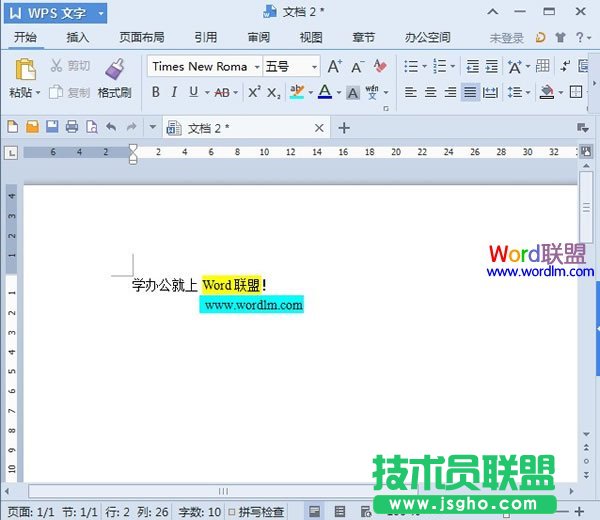Expand bullet list options
Image resolution: width=600 pixels, height=520 pixels.
coord(424,67)
